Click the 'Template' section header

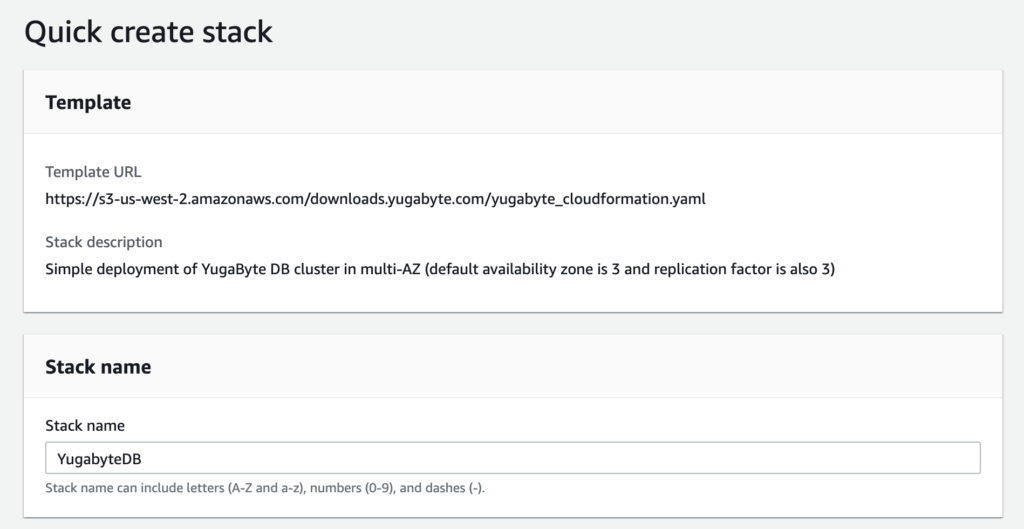[x=88, y=103]
